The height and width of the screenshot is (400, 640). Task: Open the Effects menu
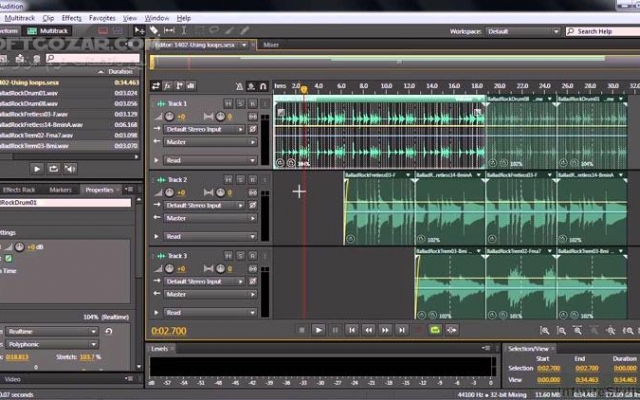(71, 18)
